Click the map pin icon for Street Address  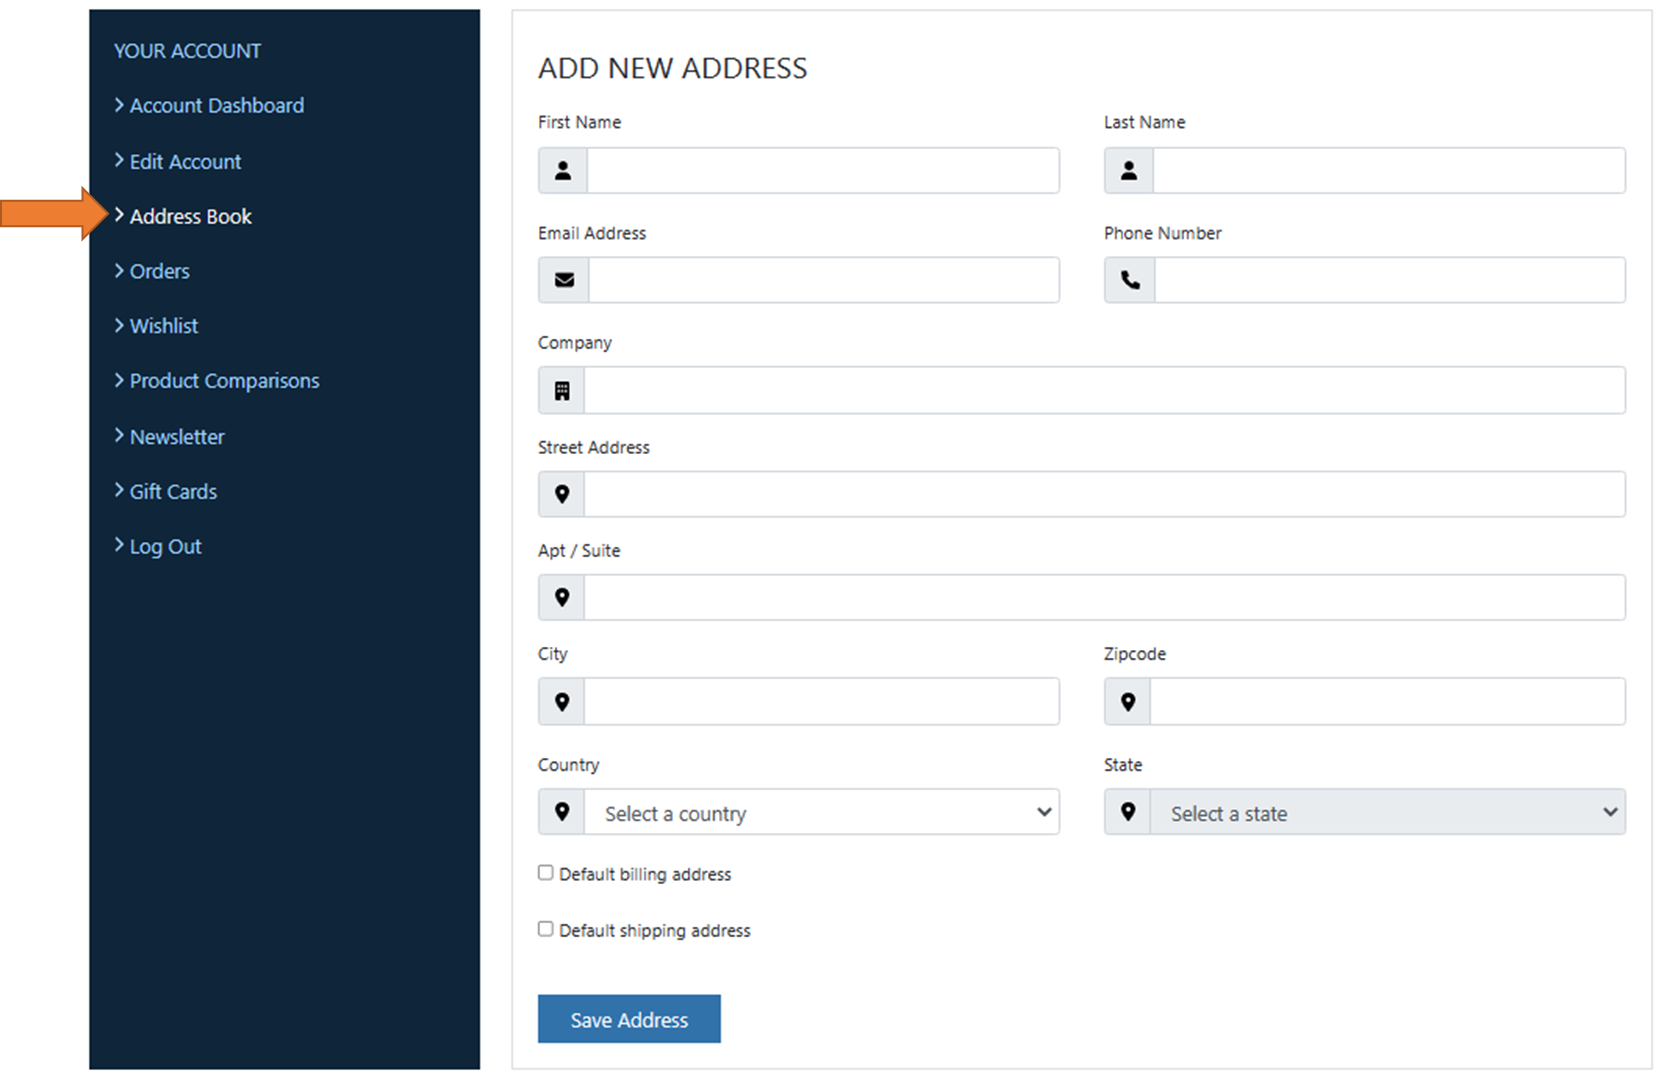click(x=562, y=494)
